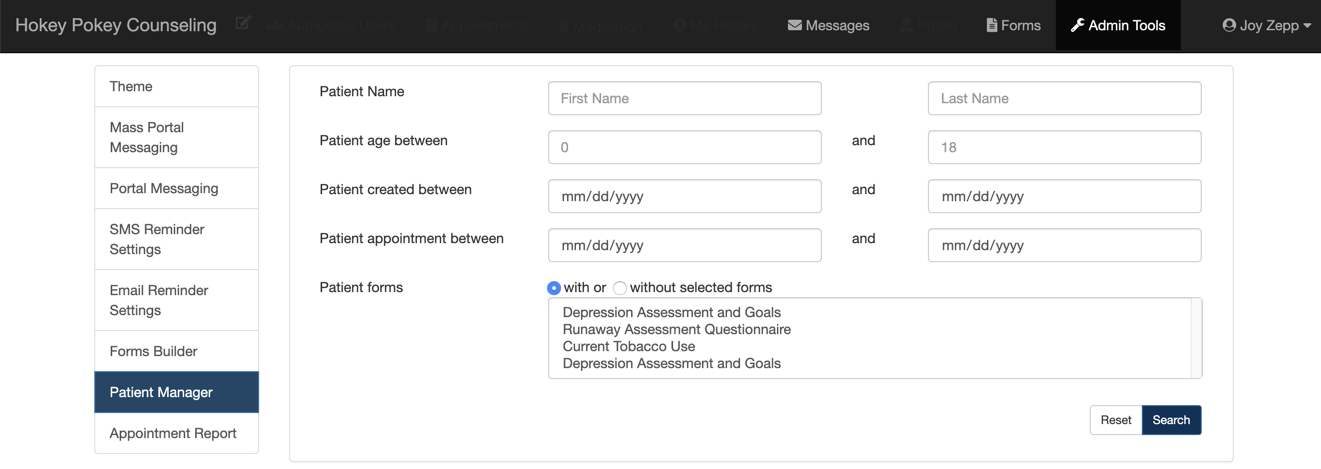Click the Reset button

(x=1116, y=420)
